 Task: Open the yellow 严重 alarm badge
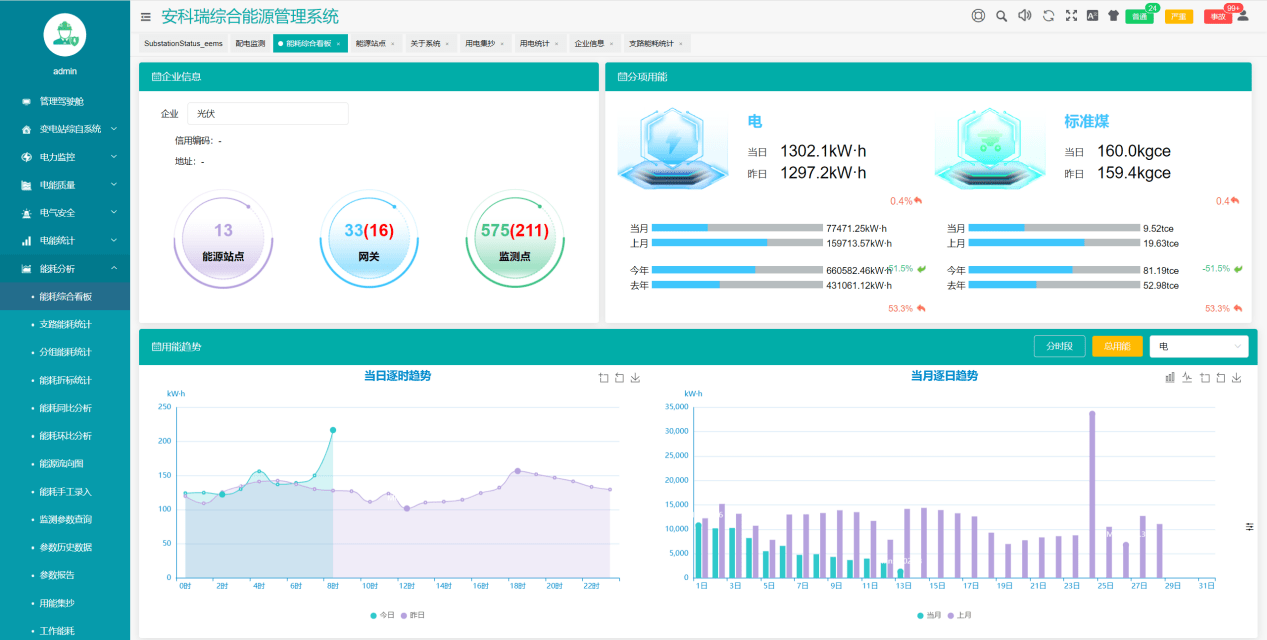point(1179,17)
